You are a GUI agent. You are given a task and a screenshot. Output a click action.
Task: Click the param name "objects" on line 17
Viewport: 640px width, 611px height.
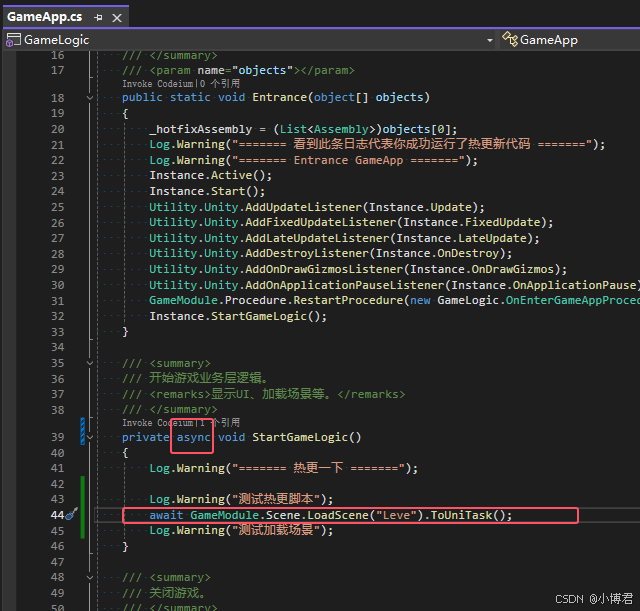[x=262, y=71]
